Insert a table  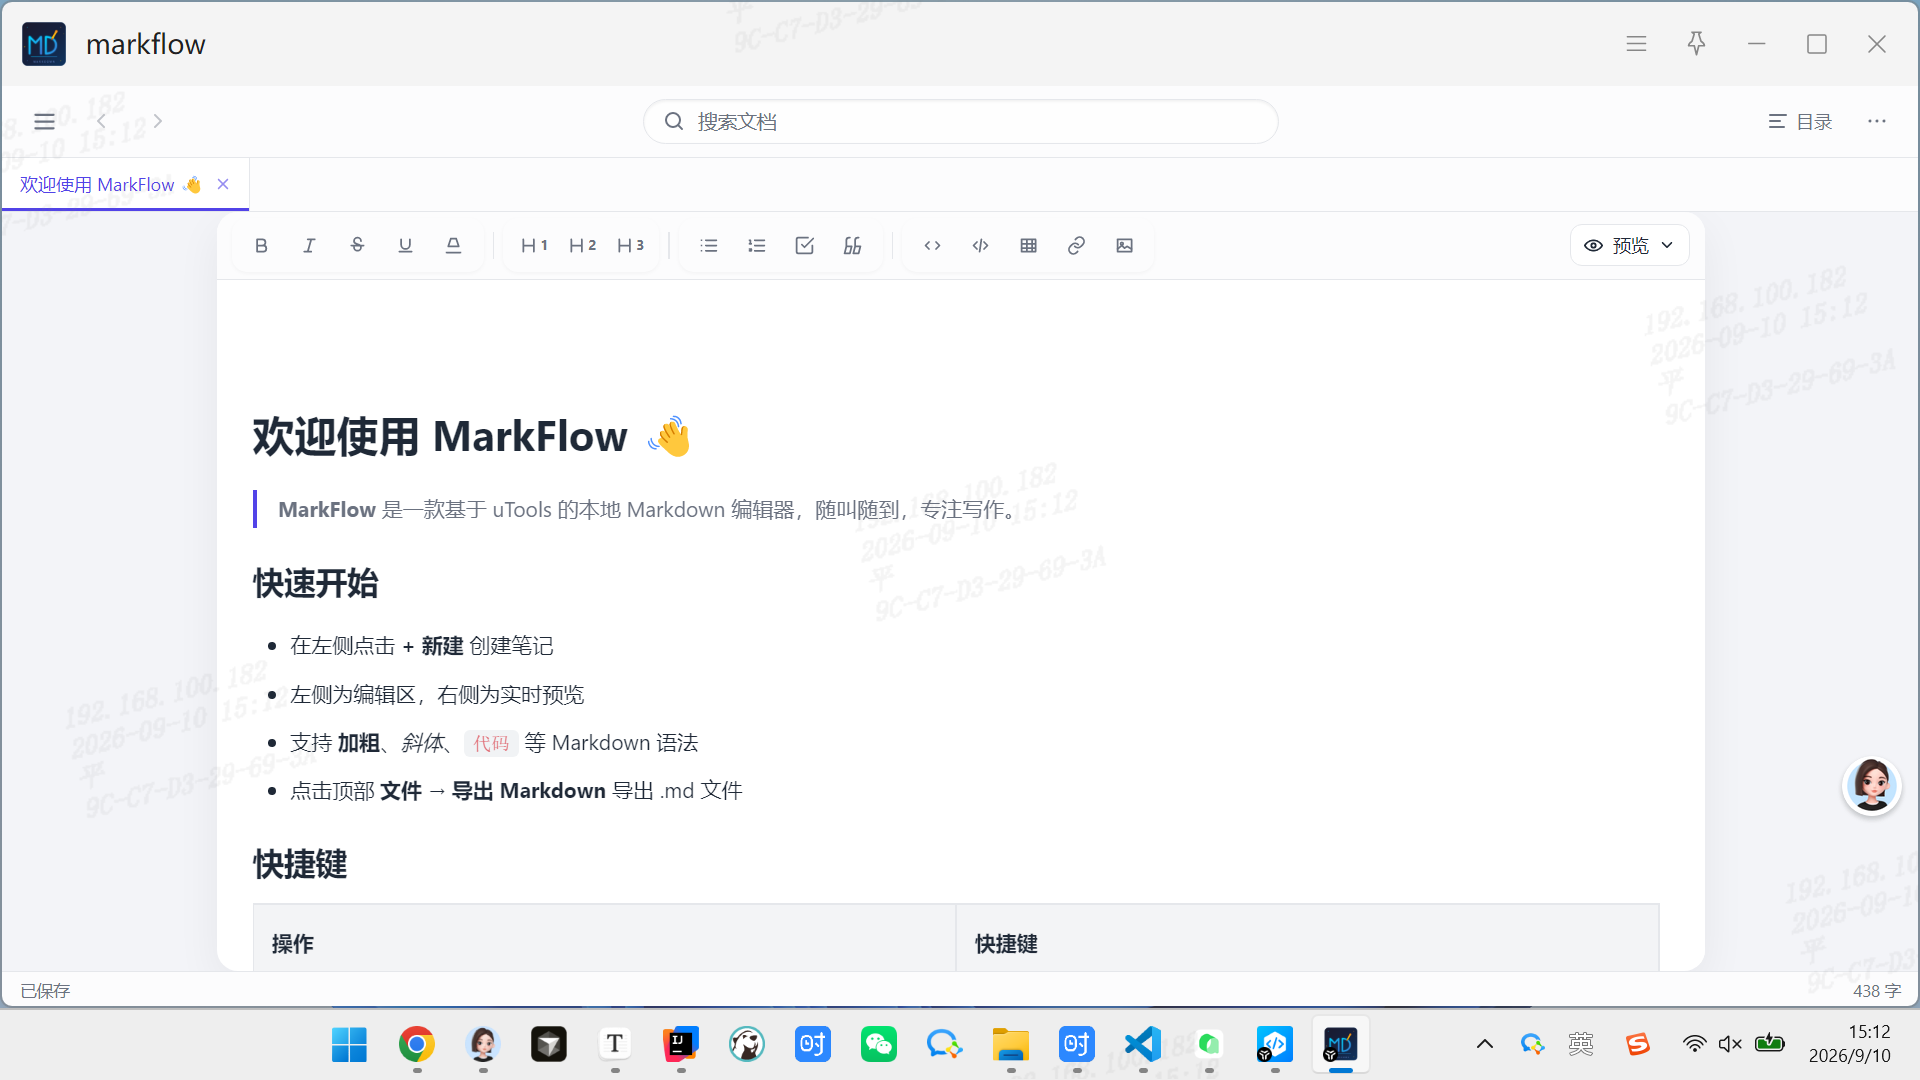click(1029, 246)
